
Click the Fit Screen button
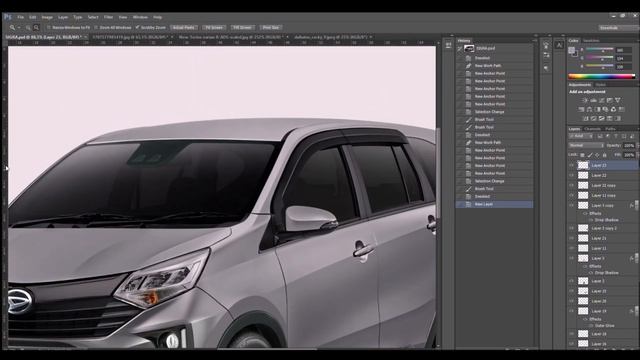[x=214, y=27]
